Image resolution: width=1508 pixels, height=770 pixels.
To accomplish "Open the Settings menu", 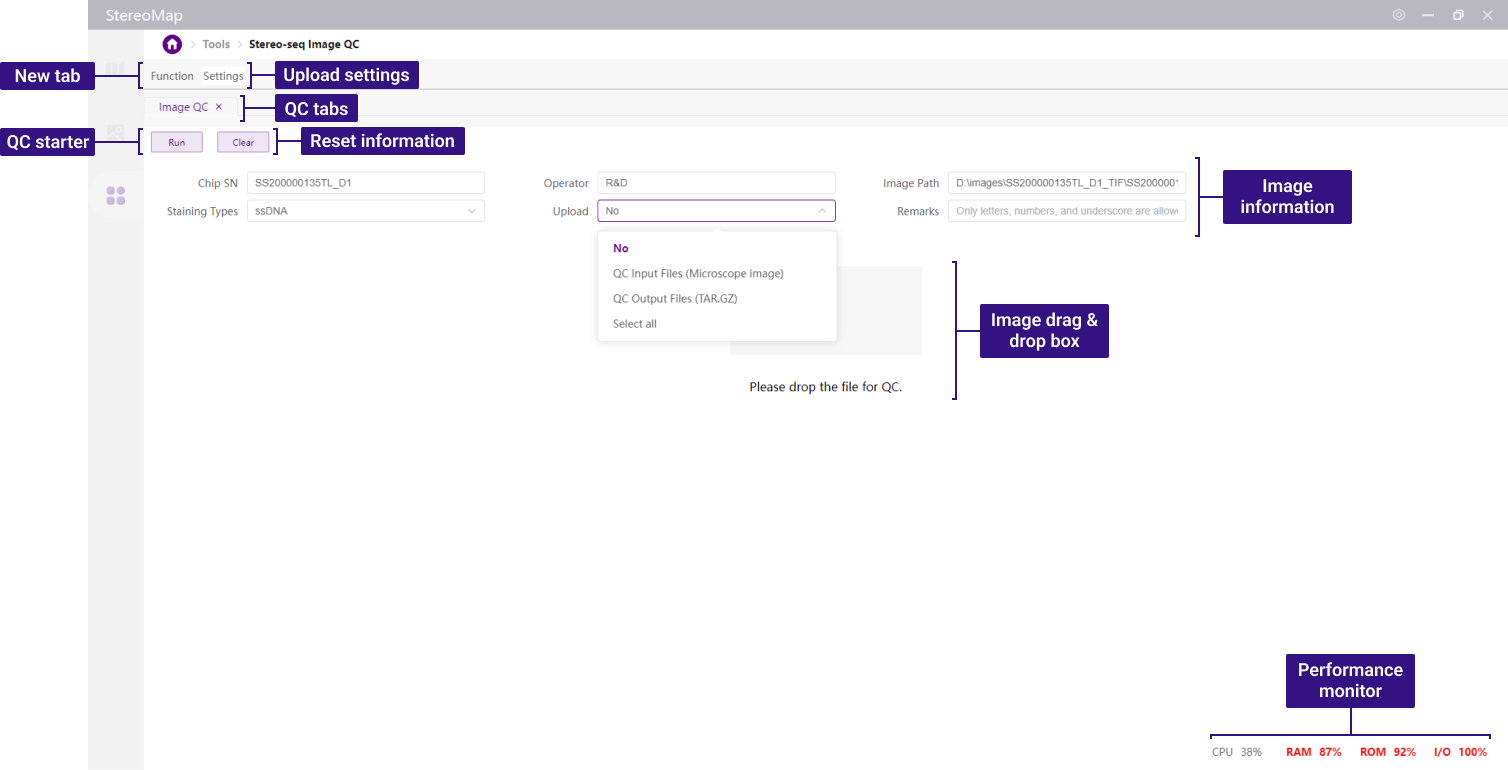I will click(x=223, y=76).
